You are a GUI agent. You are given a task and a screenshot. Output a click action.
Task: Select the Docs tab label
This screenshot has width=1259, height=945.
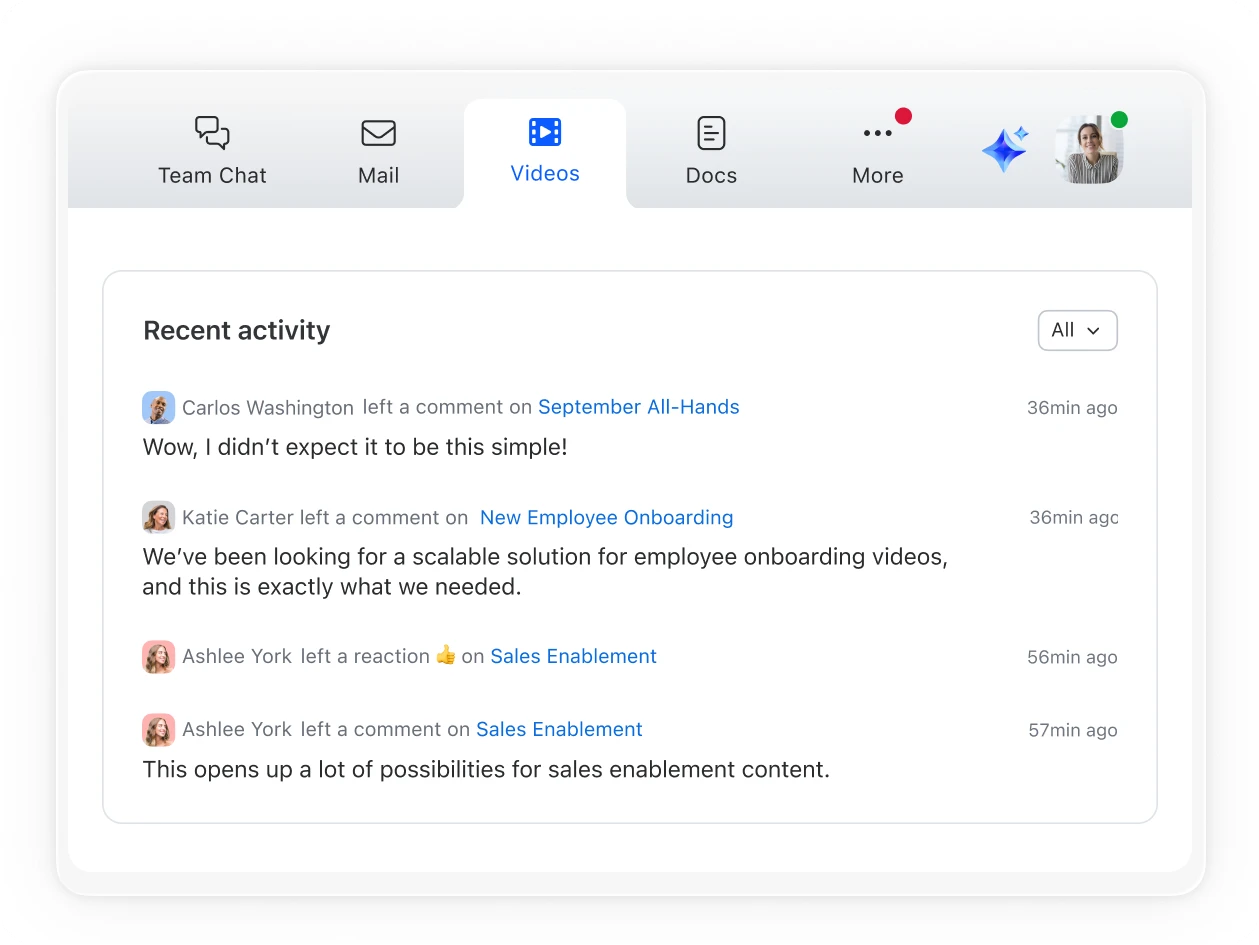711,176
